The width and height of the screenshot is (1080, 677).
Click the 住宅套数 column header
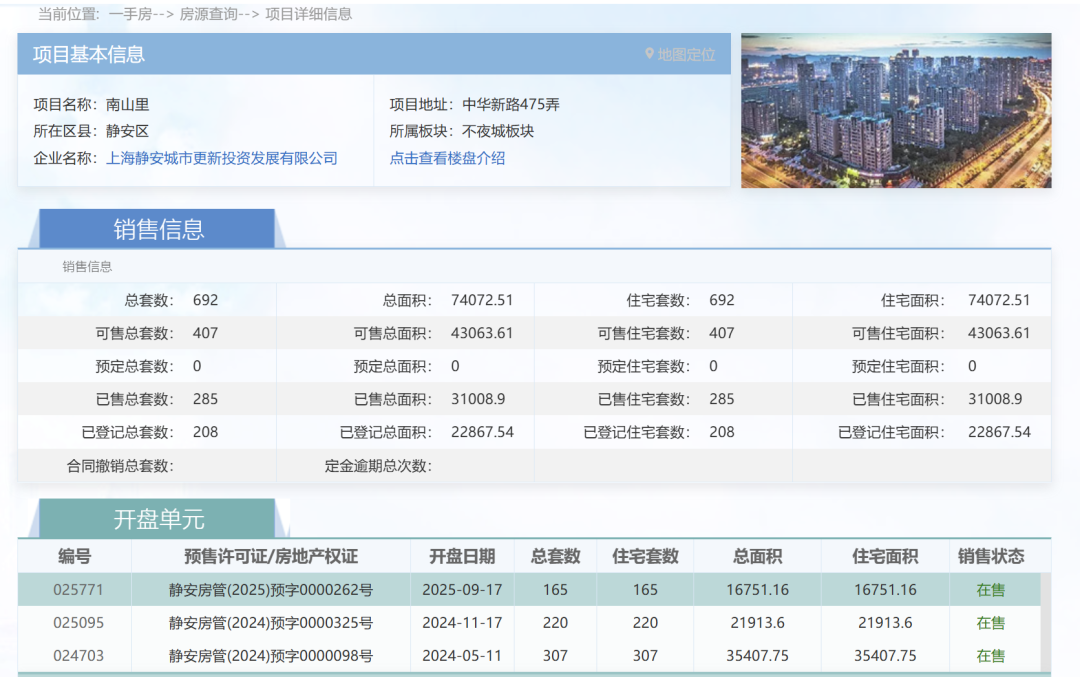645,556
